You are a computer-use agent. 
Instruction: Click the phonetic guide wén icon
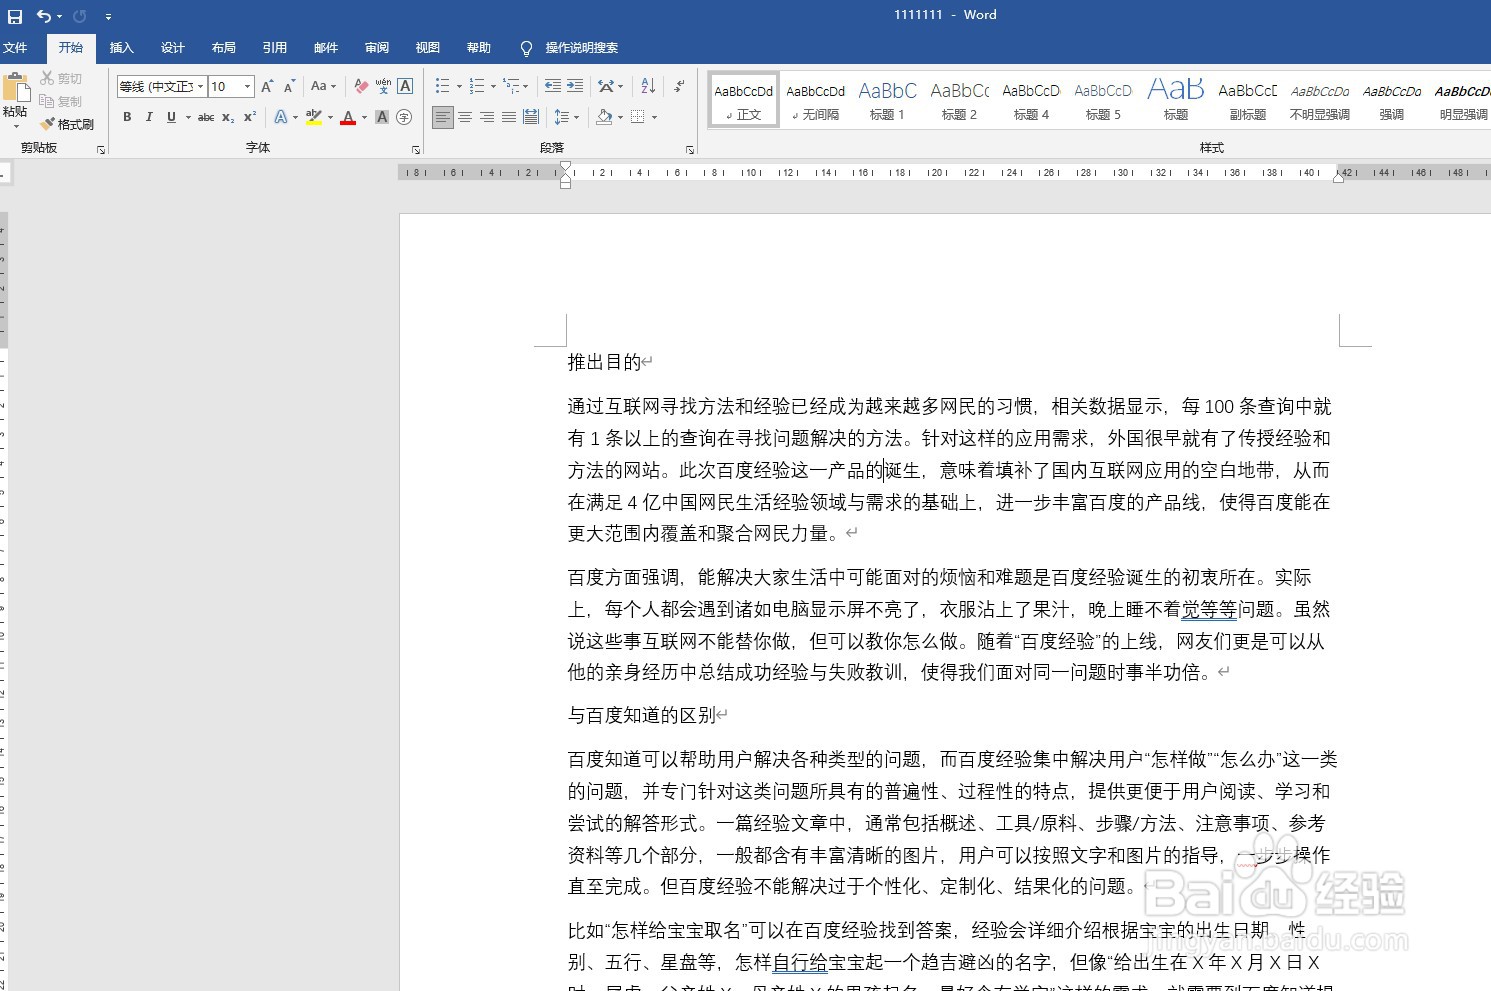click(x=383, y=87)
